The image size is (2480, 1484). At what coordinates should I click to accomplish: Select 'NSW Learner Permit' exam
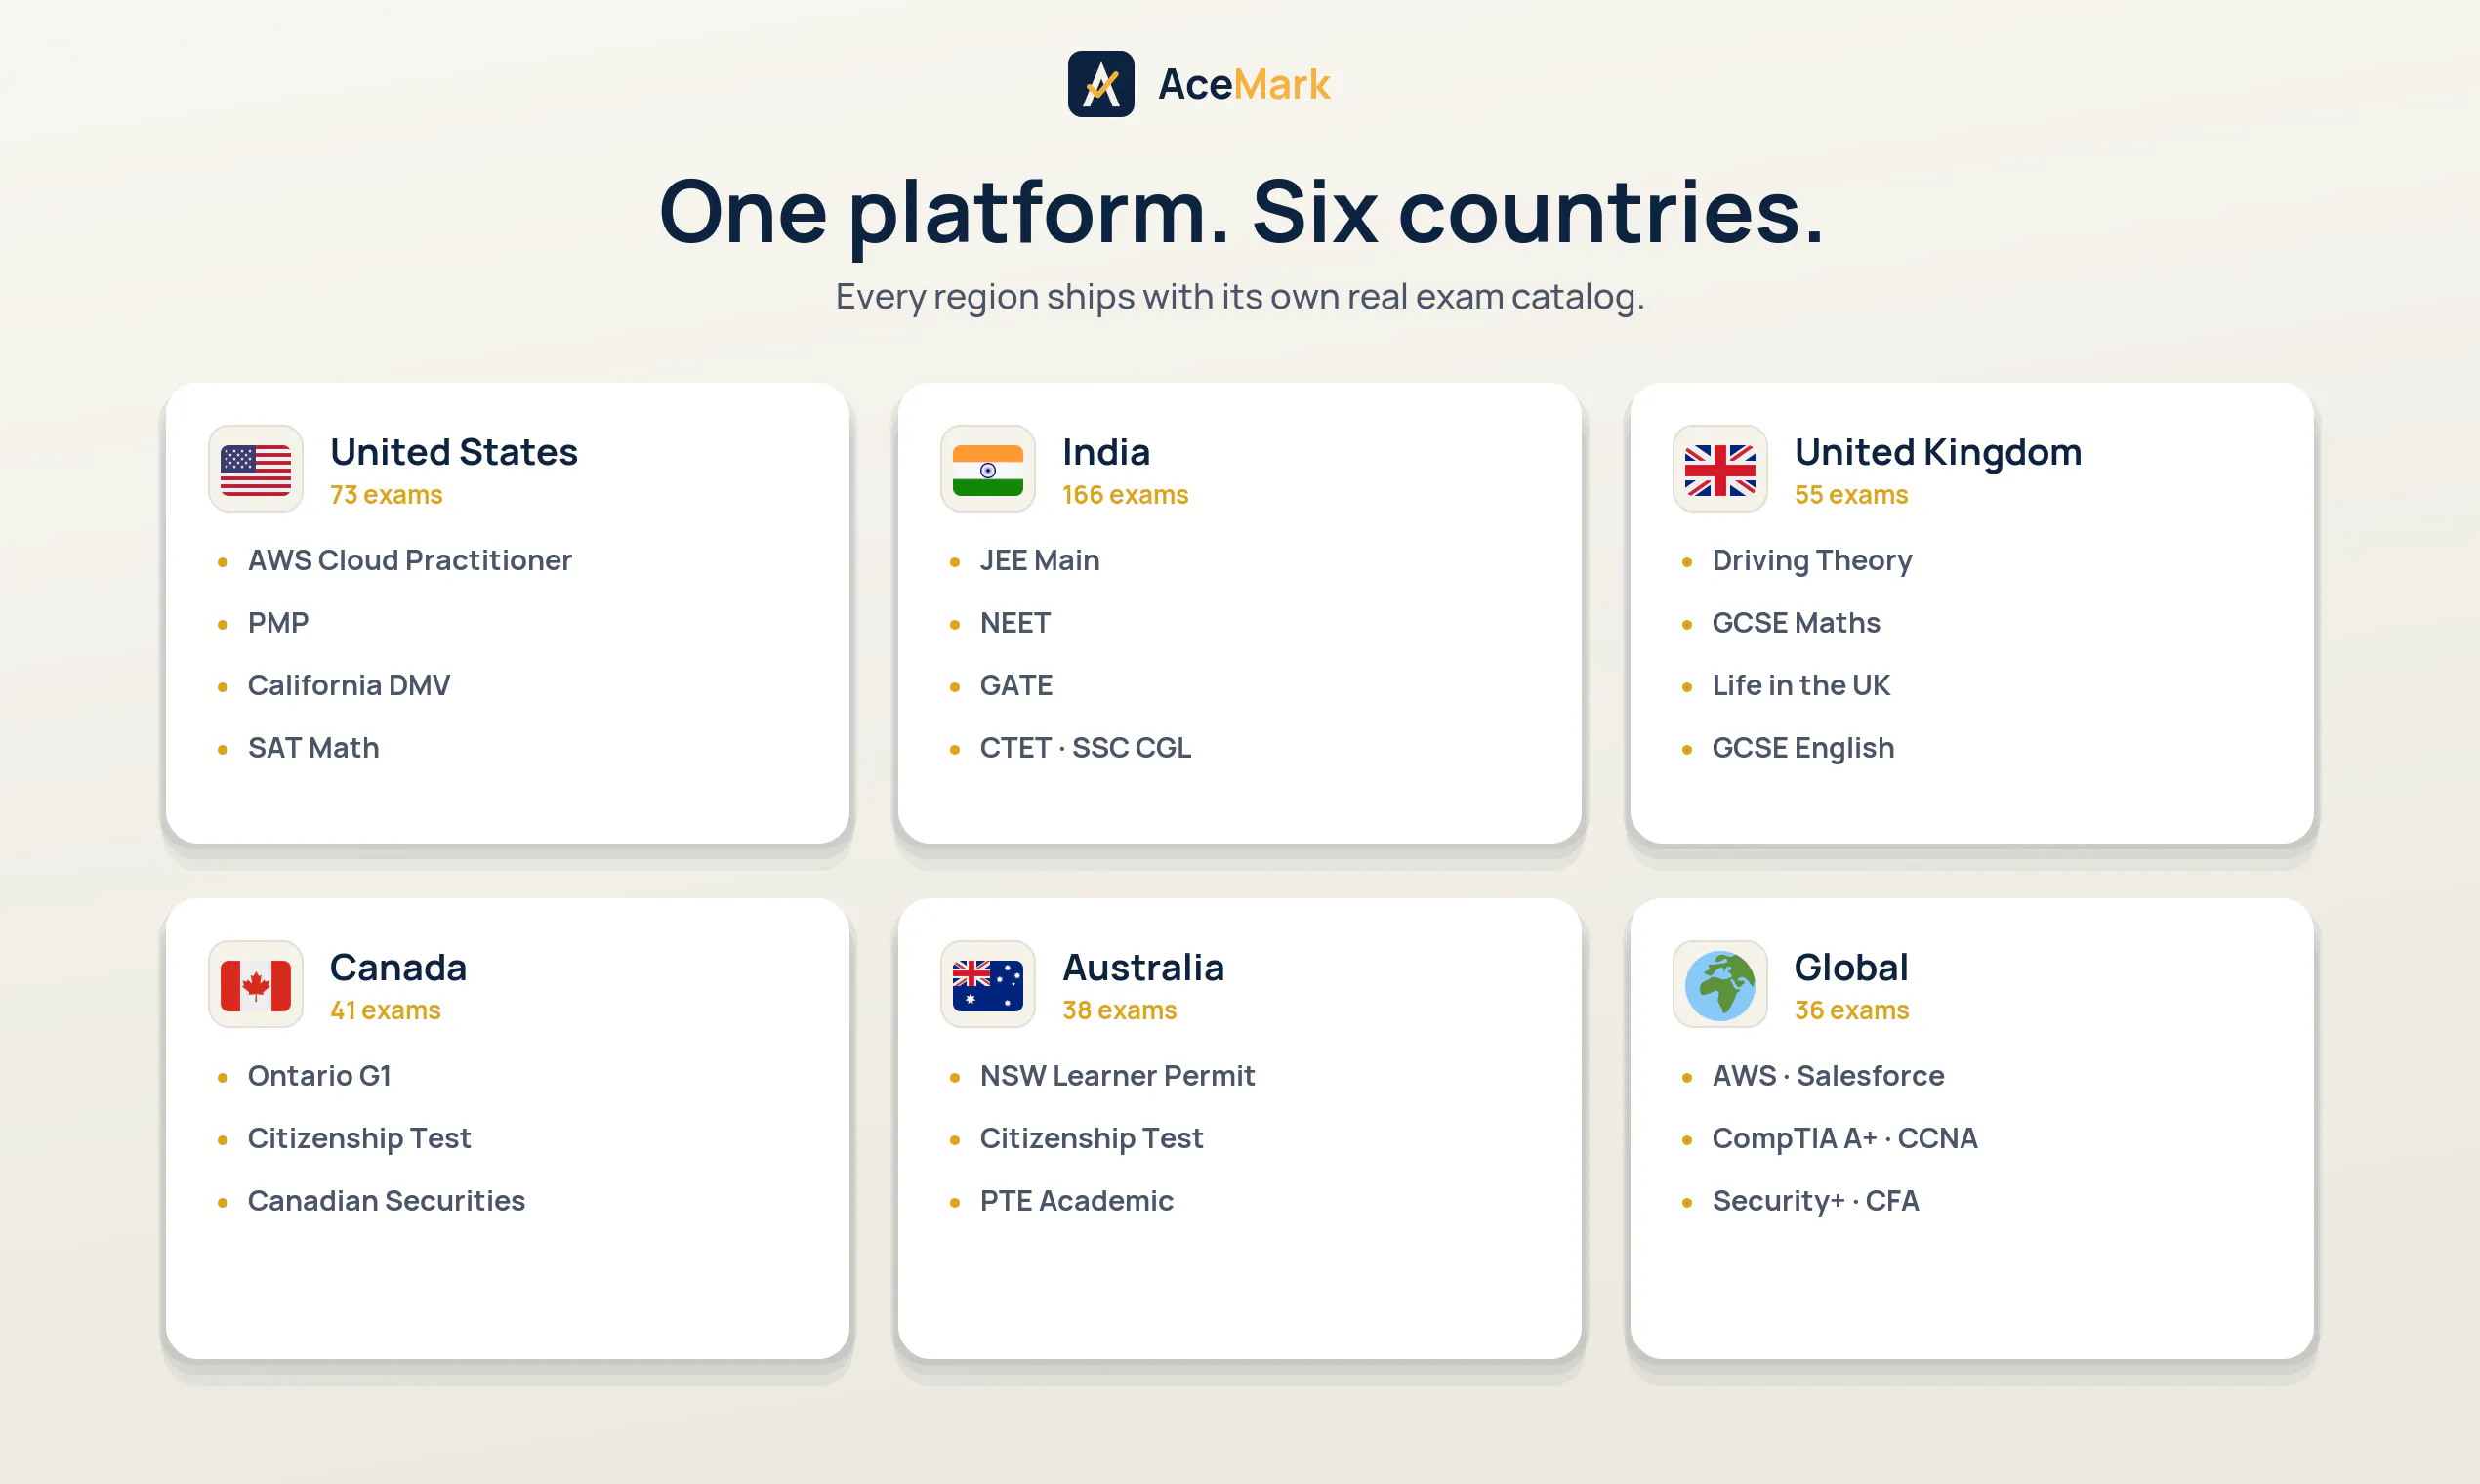(x=1117, y=1075)
